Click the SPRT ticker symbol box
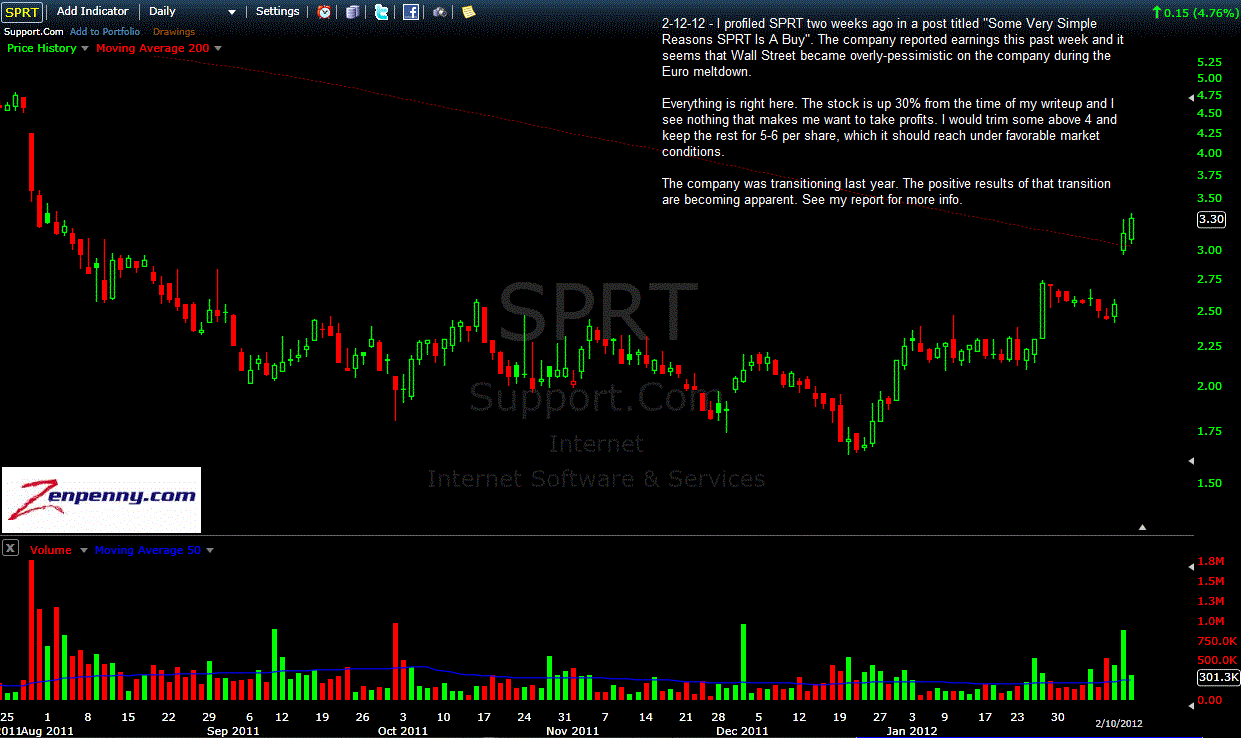The width and height of the screenshot is (1241, 738). 22,12
